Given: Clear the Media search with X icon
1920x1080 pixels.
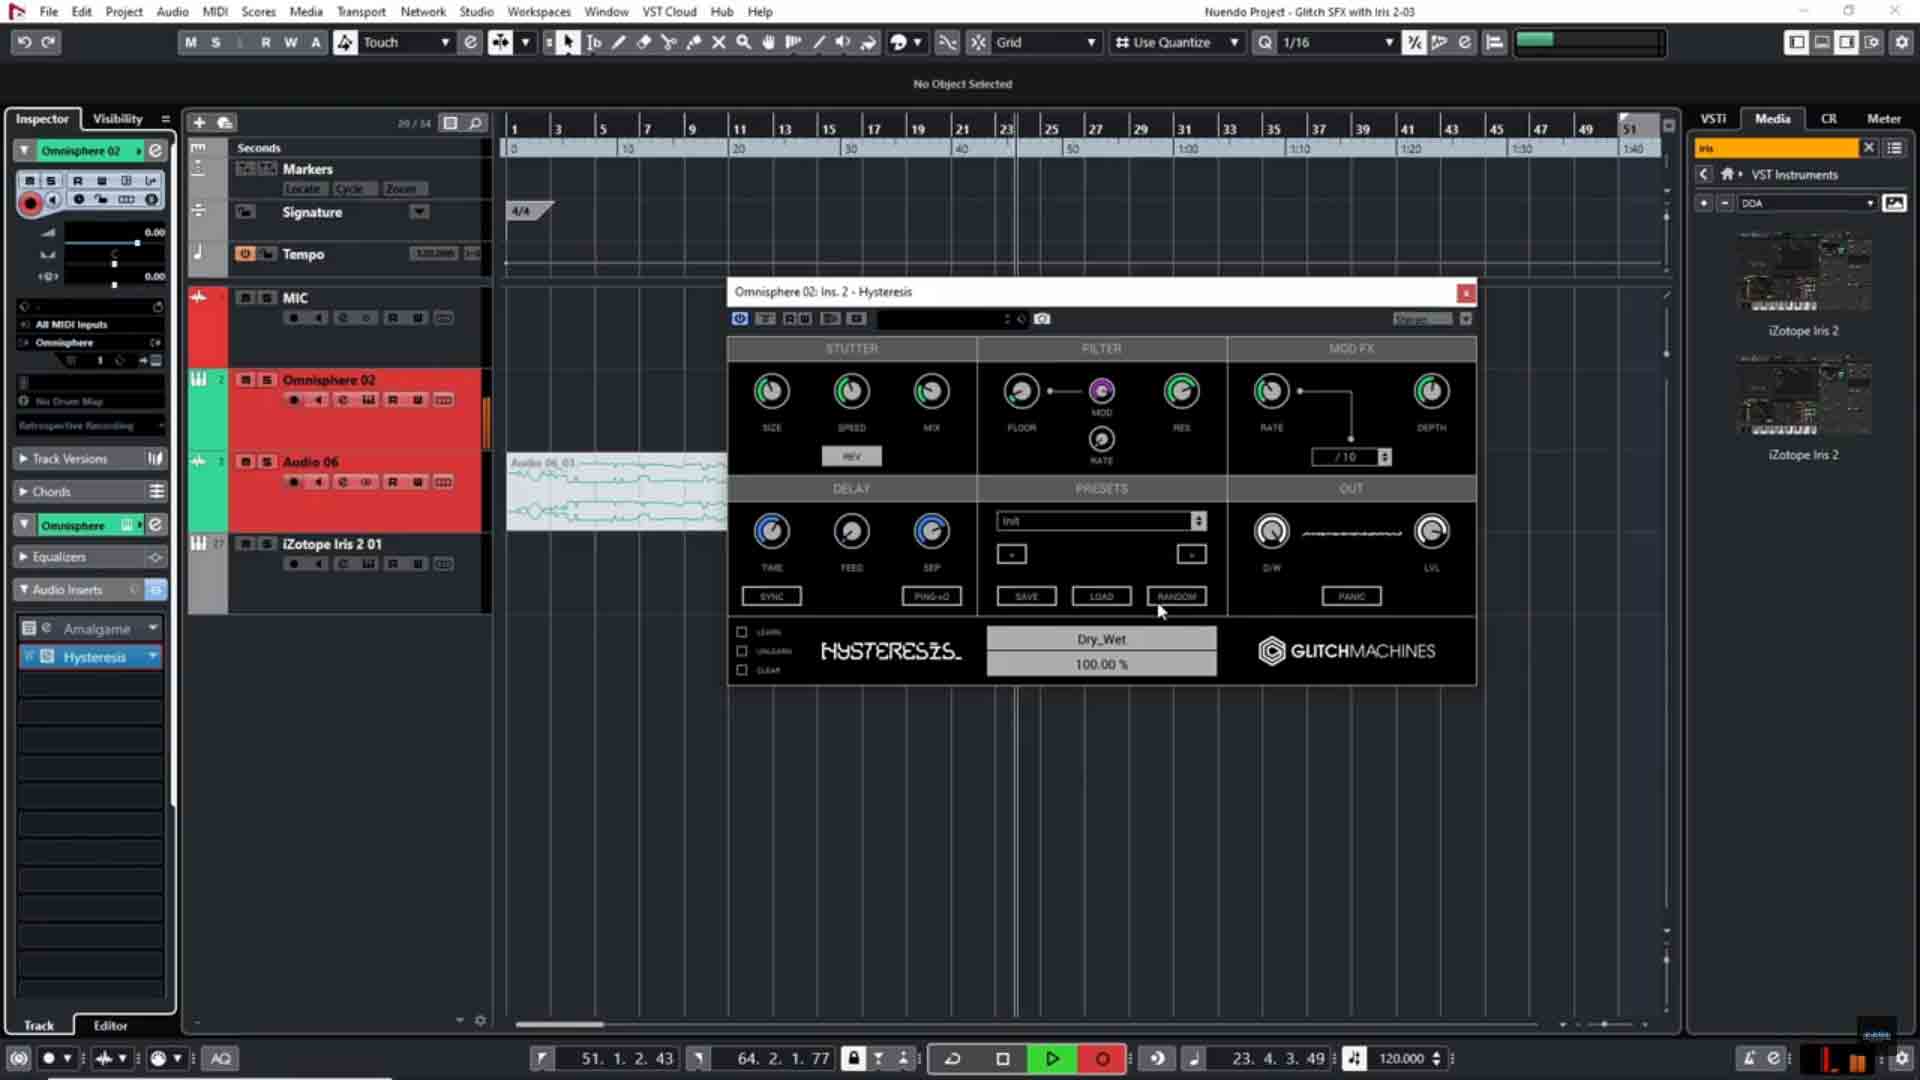Looking at the screenshot, I should [1868, 148].
